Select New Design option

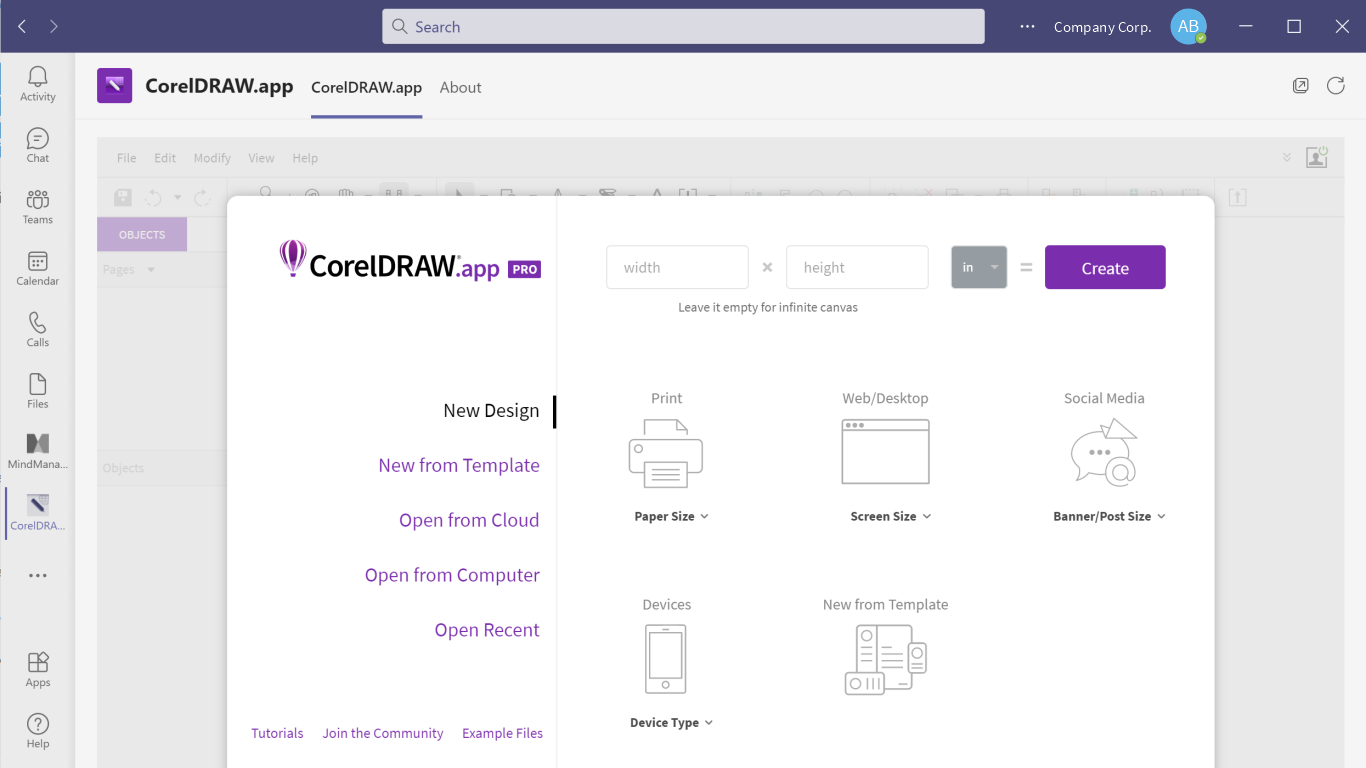[491, 411]
